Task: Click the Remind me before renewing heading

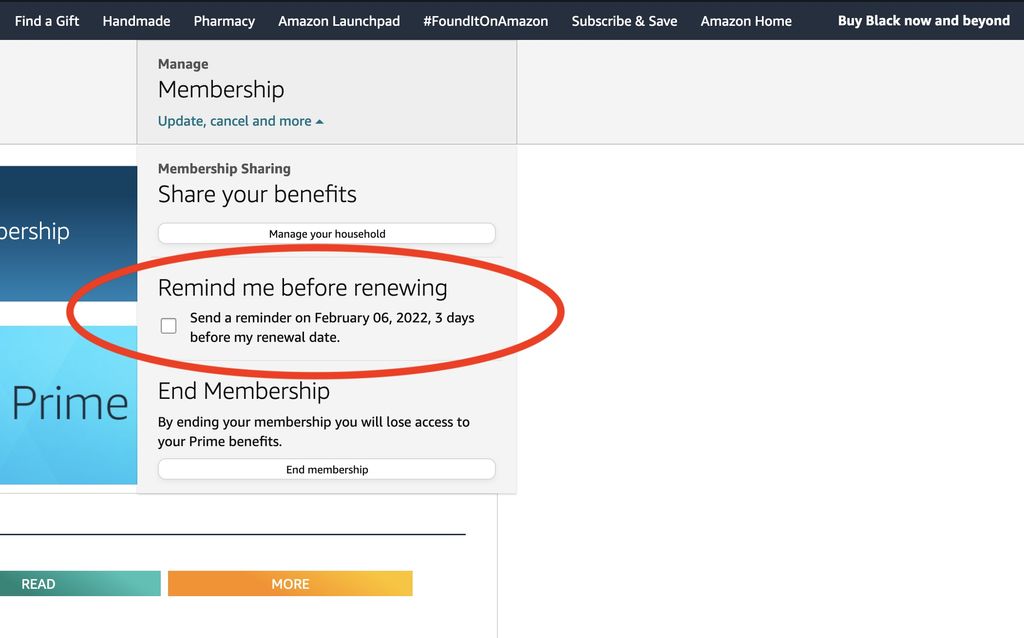Action: [302, 287]
